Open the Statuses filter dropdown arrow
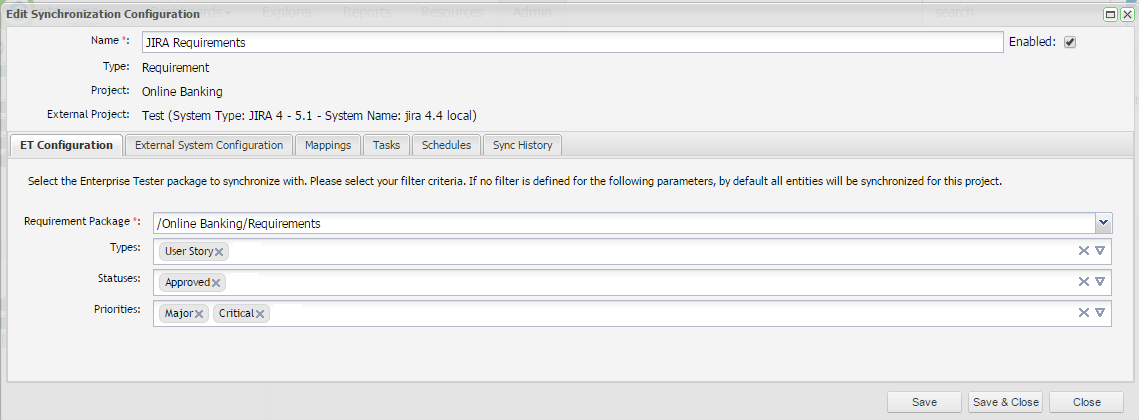 pyautogui.click(x=1100, y=282)
